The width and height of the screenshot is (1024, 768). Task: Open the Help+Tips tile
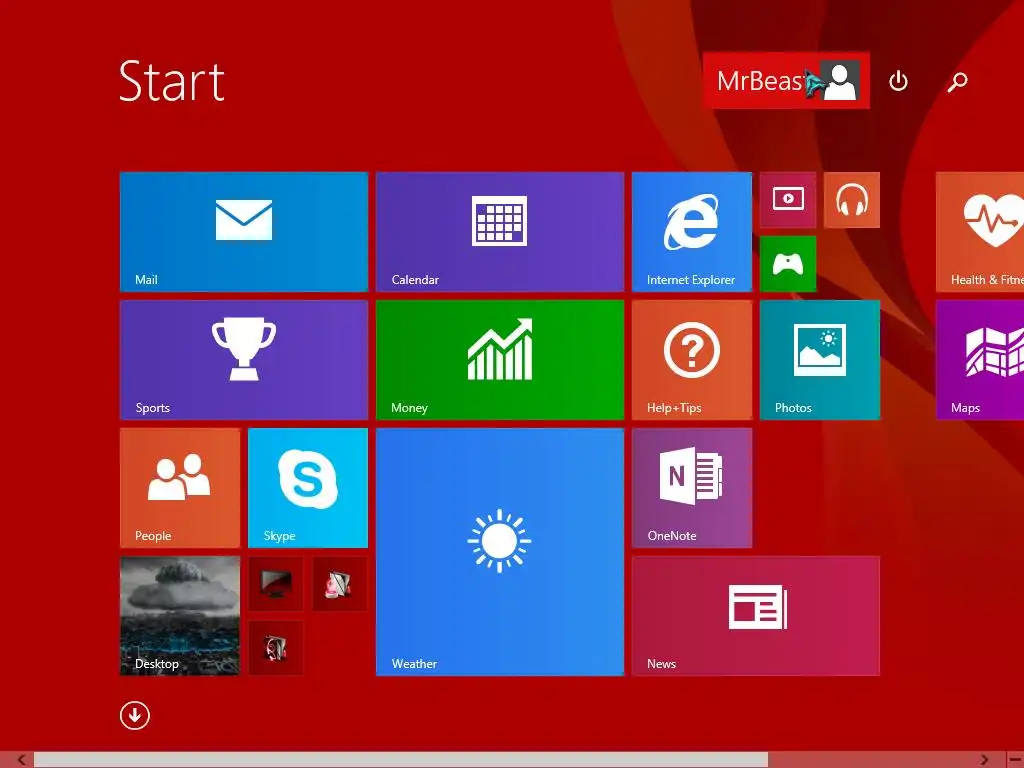692,360
